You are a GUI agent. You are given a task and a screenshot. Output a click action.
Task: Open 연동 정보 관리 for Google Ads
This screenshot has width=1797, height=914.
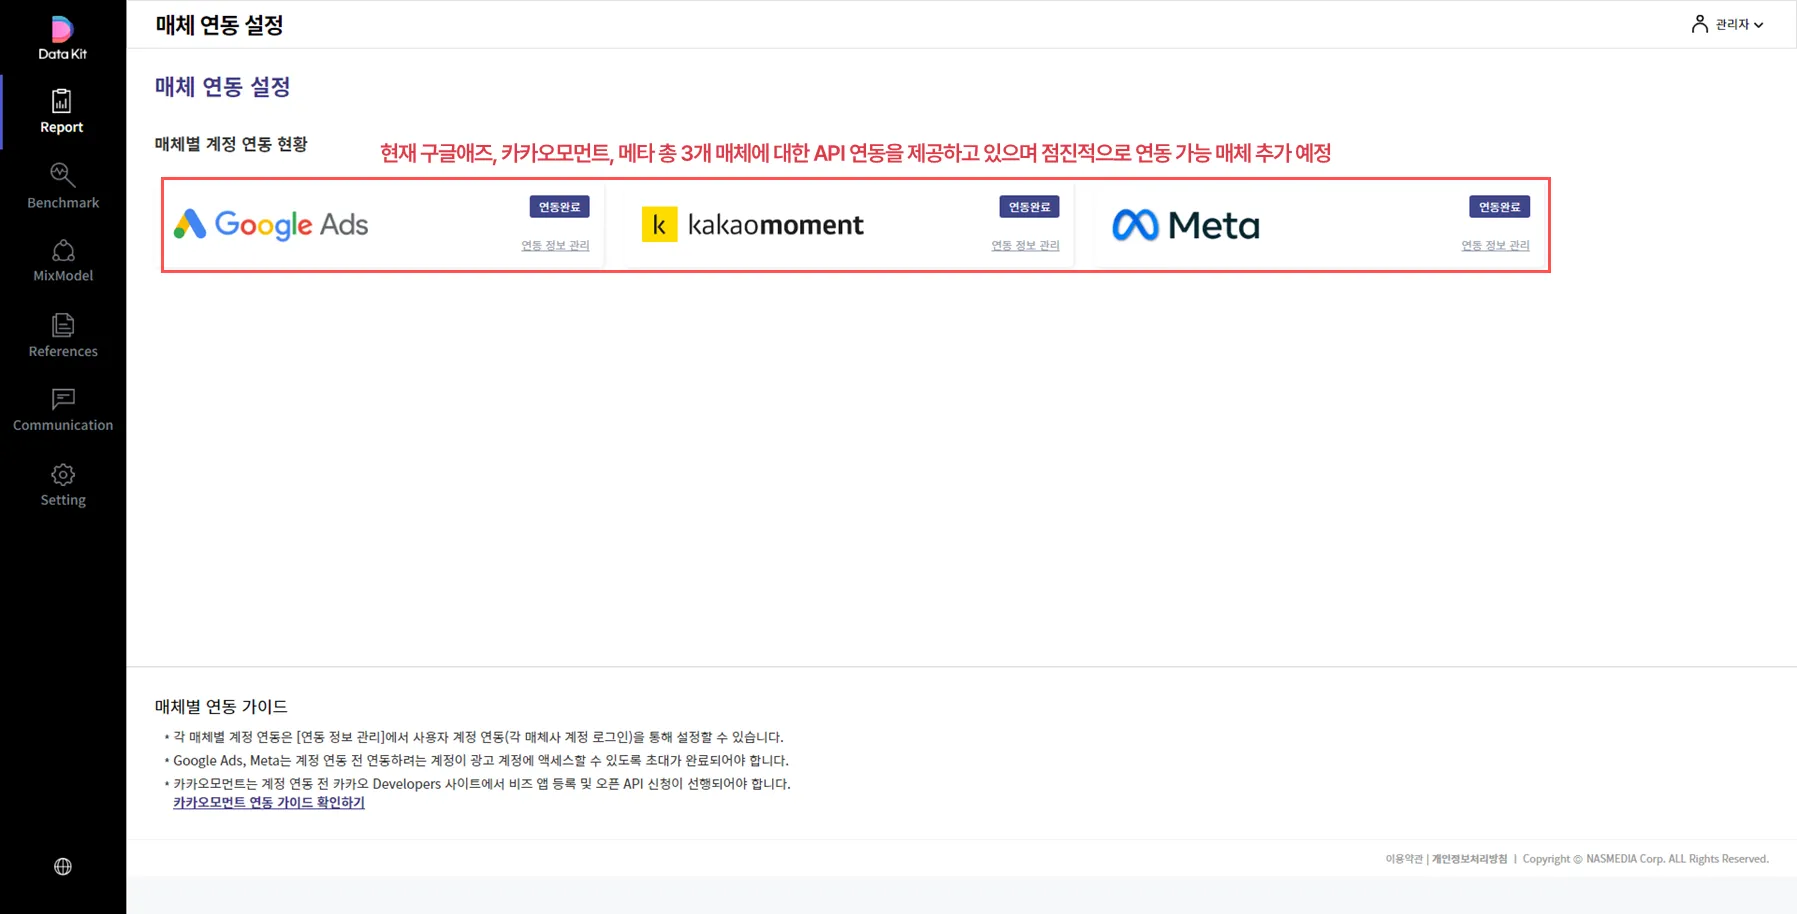pos(555,245)
